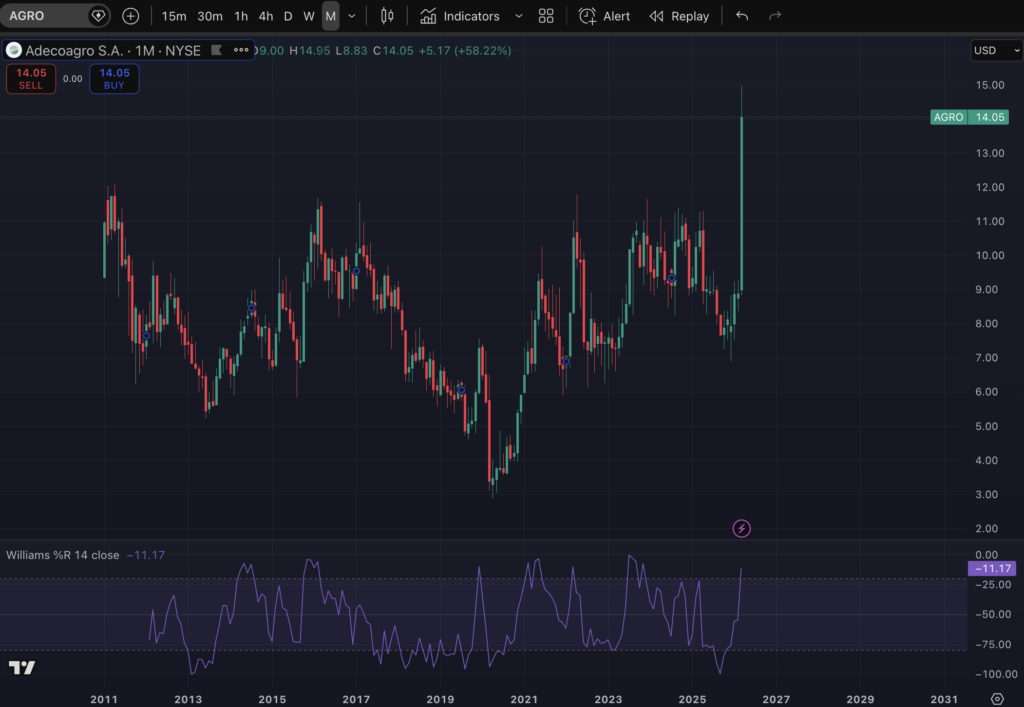1024x707 pixels.
Task: Click the redo arrow icon
Action: pyautogui.click(x=775, y=16)
